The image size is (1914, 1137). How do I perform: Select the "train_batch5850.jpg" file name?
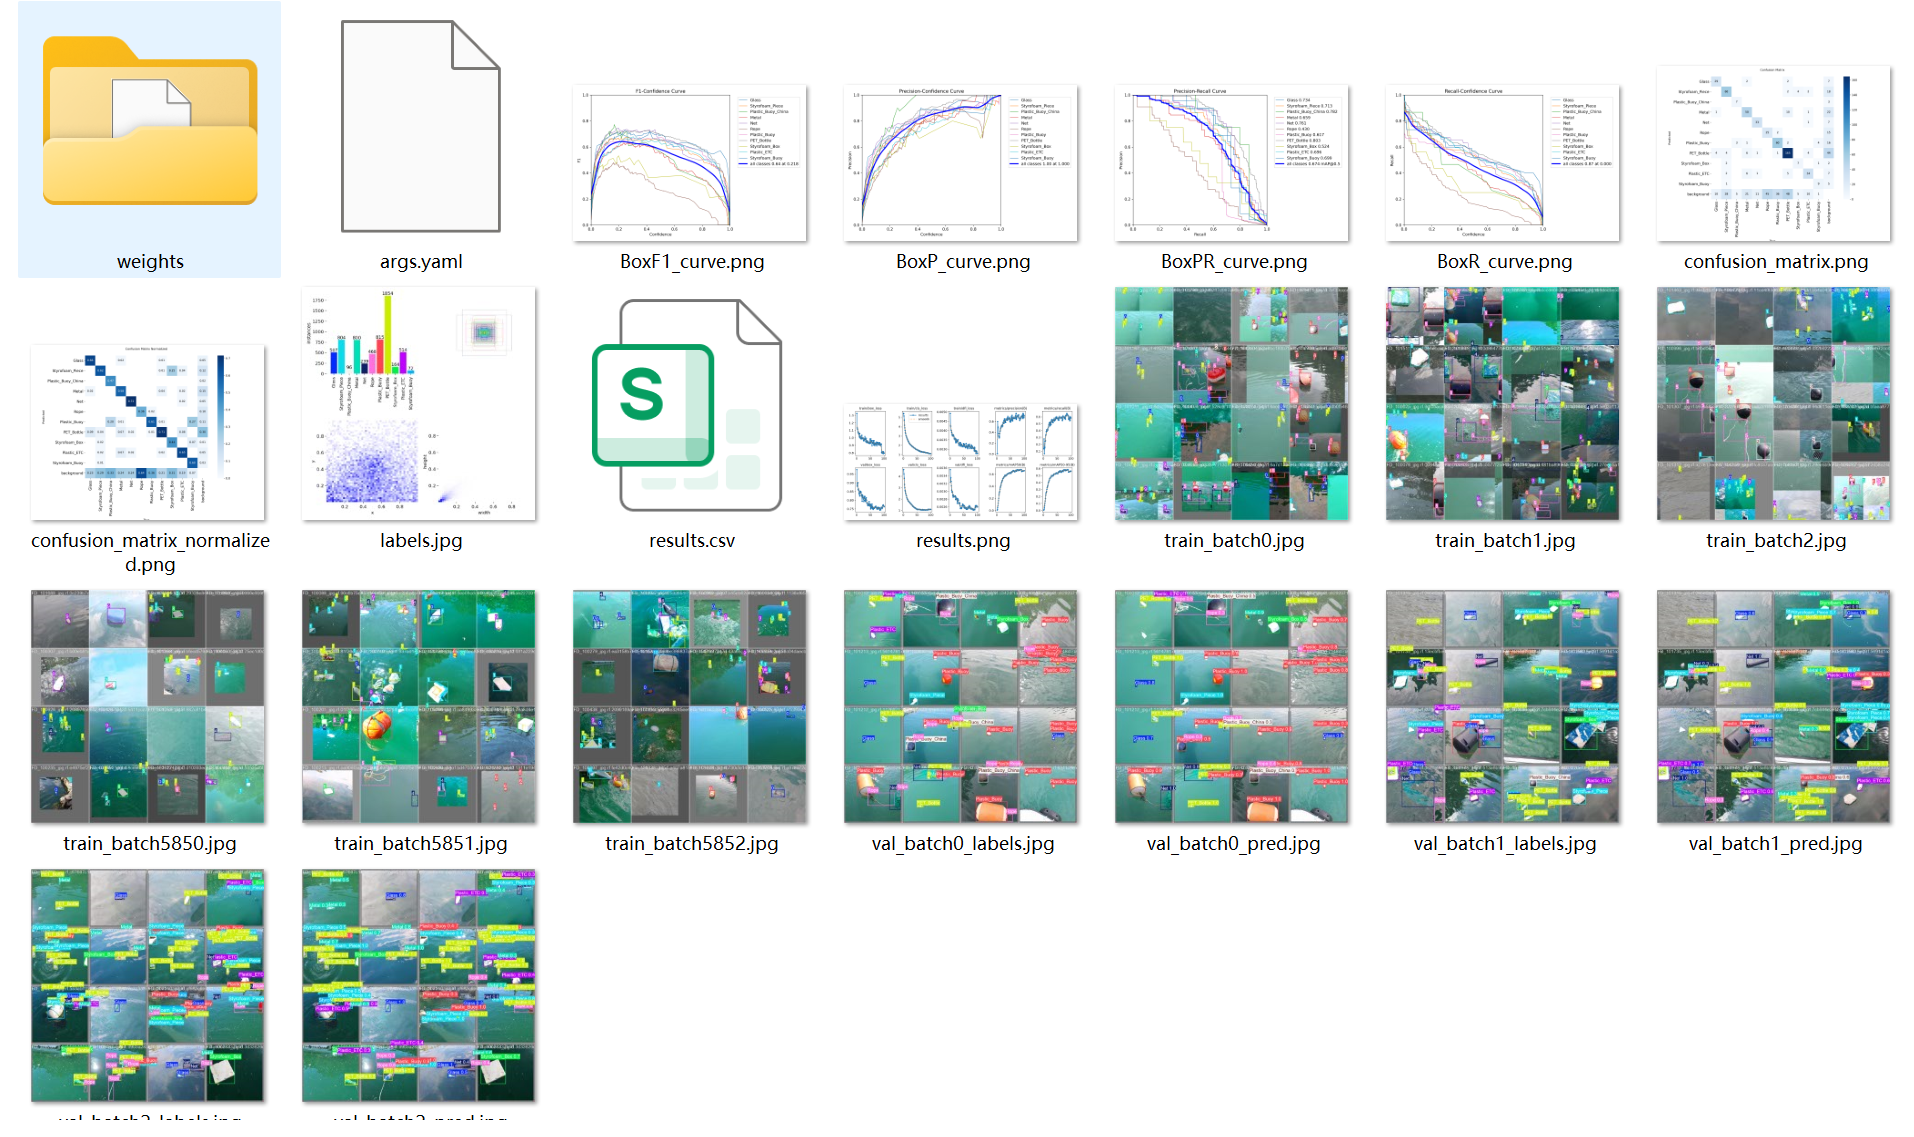pyautogui.click(x=150, y=844)
